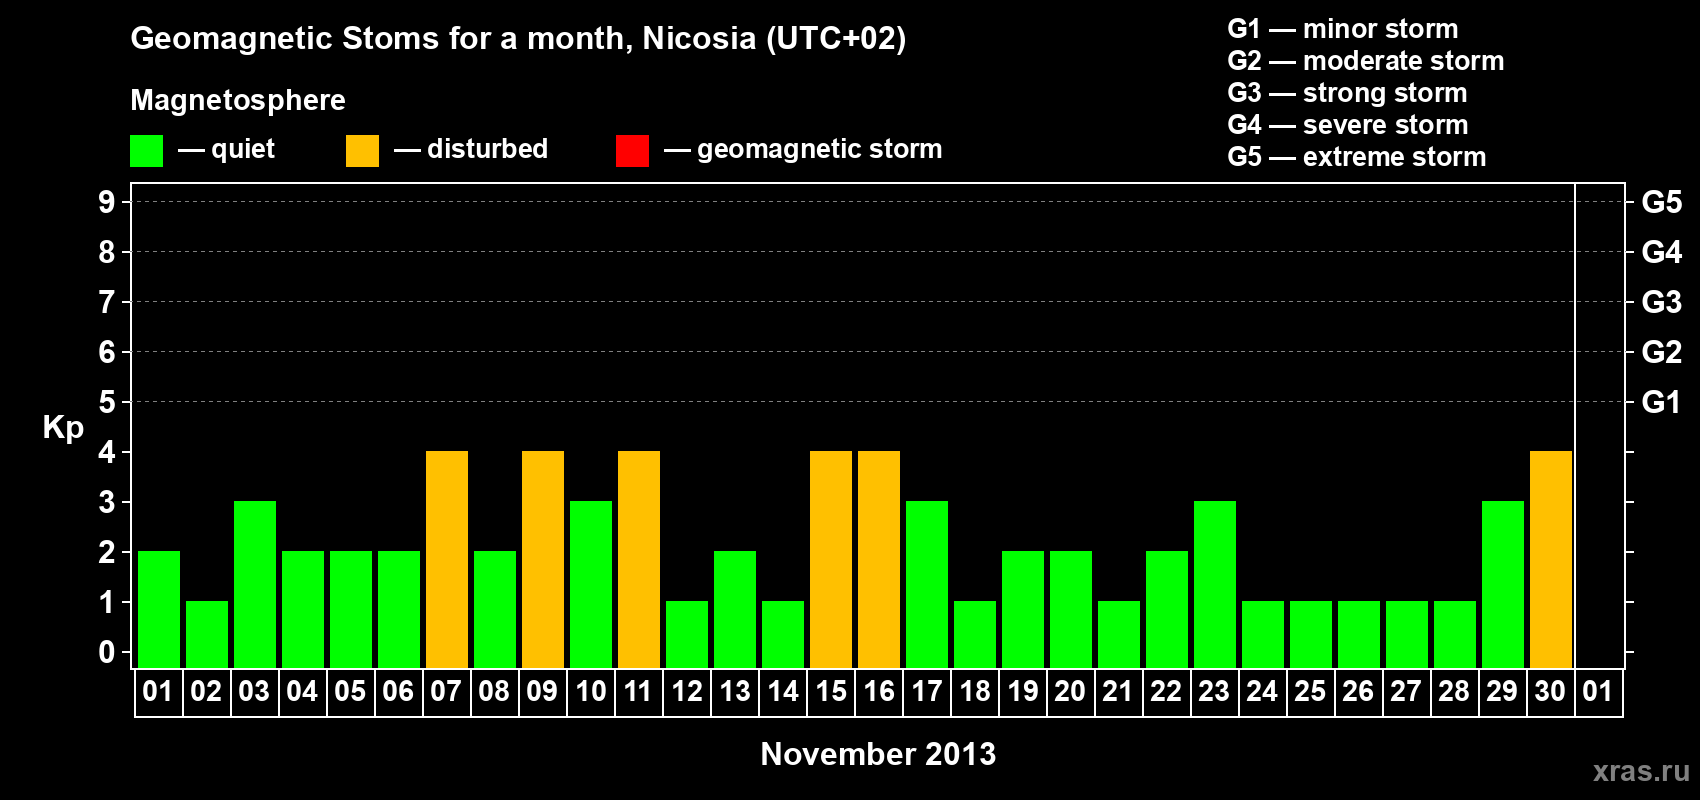Screen dimensions: 1700x800
Task: Click the orange bar for day 11
Action: click(x=639, y=559)
